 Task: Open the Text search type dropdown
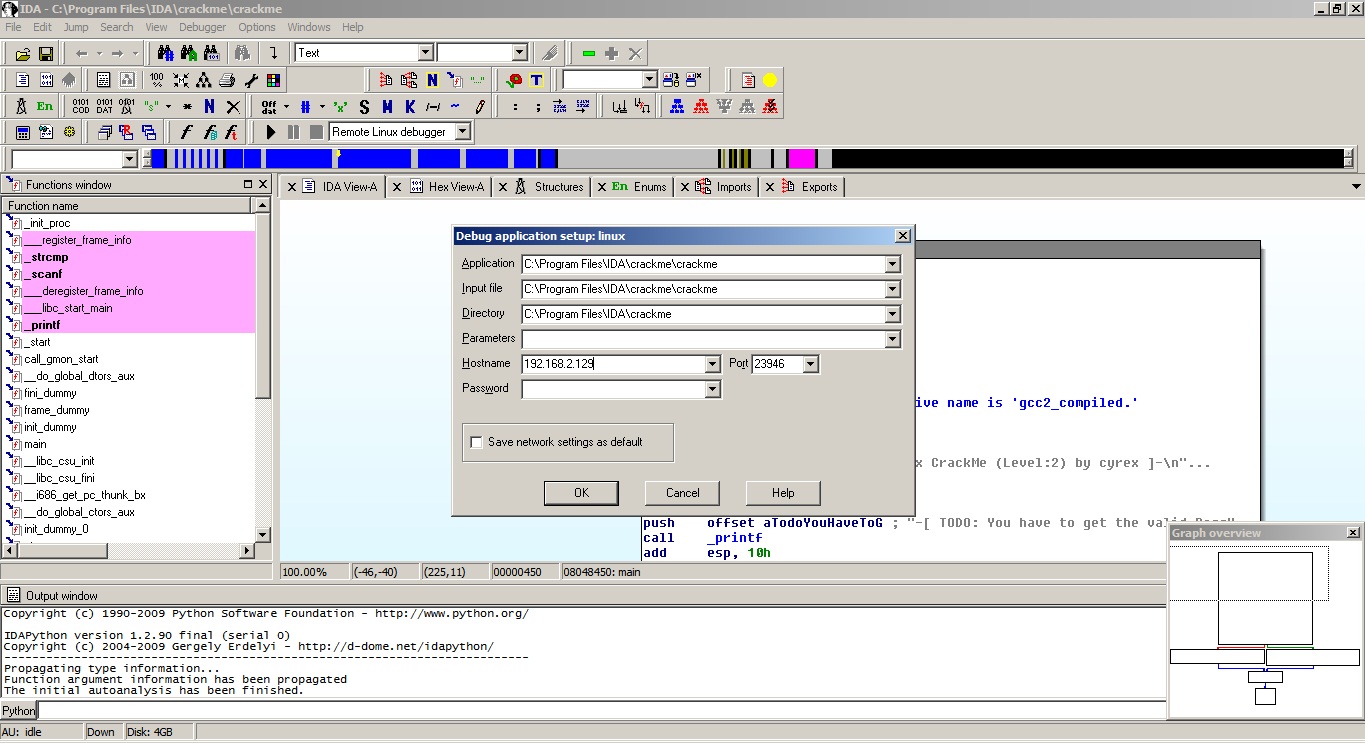click(x=425, y=53)
